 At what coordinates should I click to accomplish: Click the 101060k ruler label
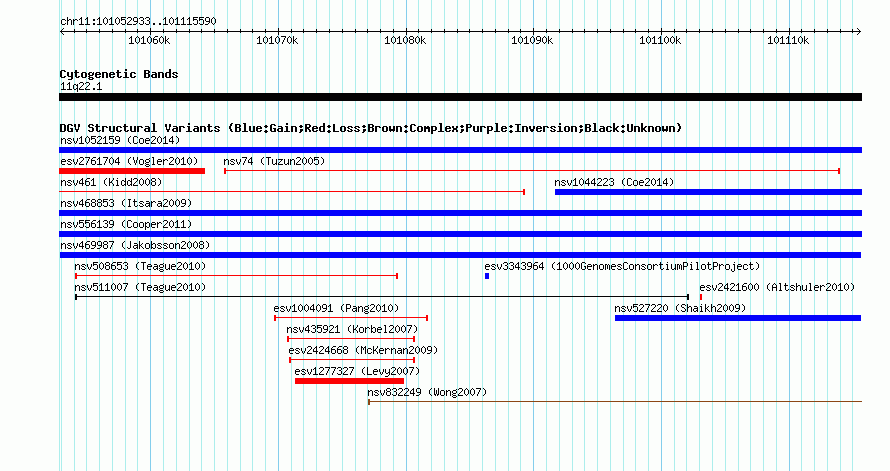point(149,40)
